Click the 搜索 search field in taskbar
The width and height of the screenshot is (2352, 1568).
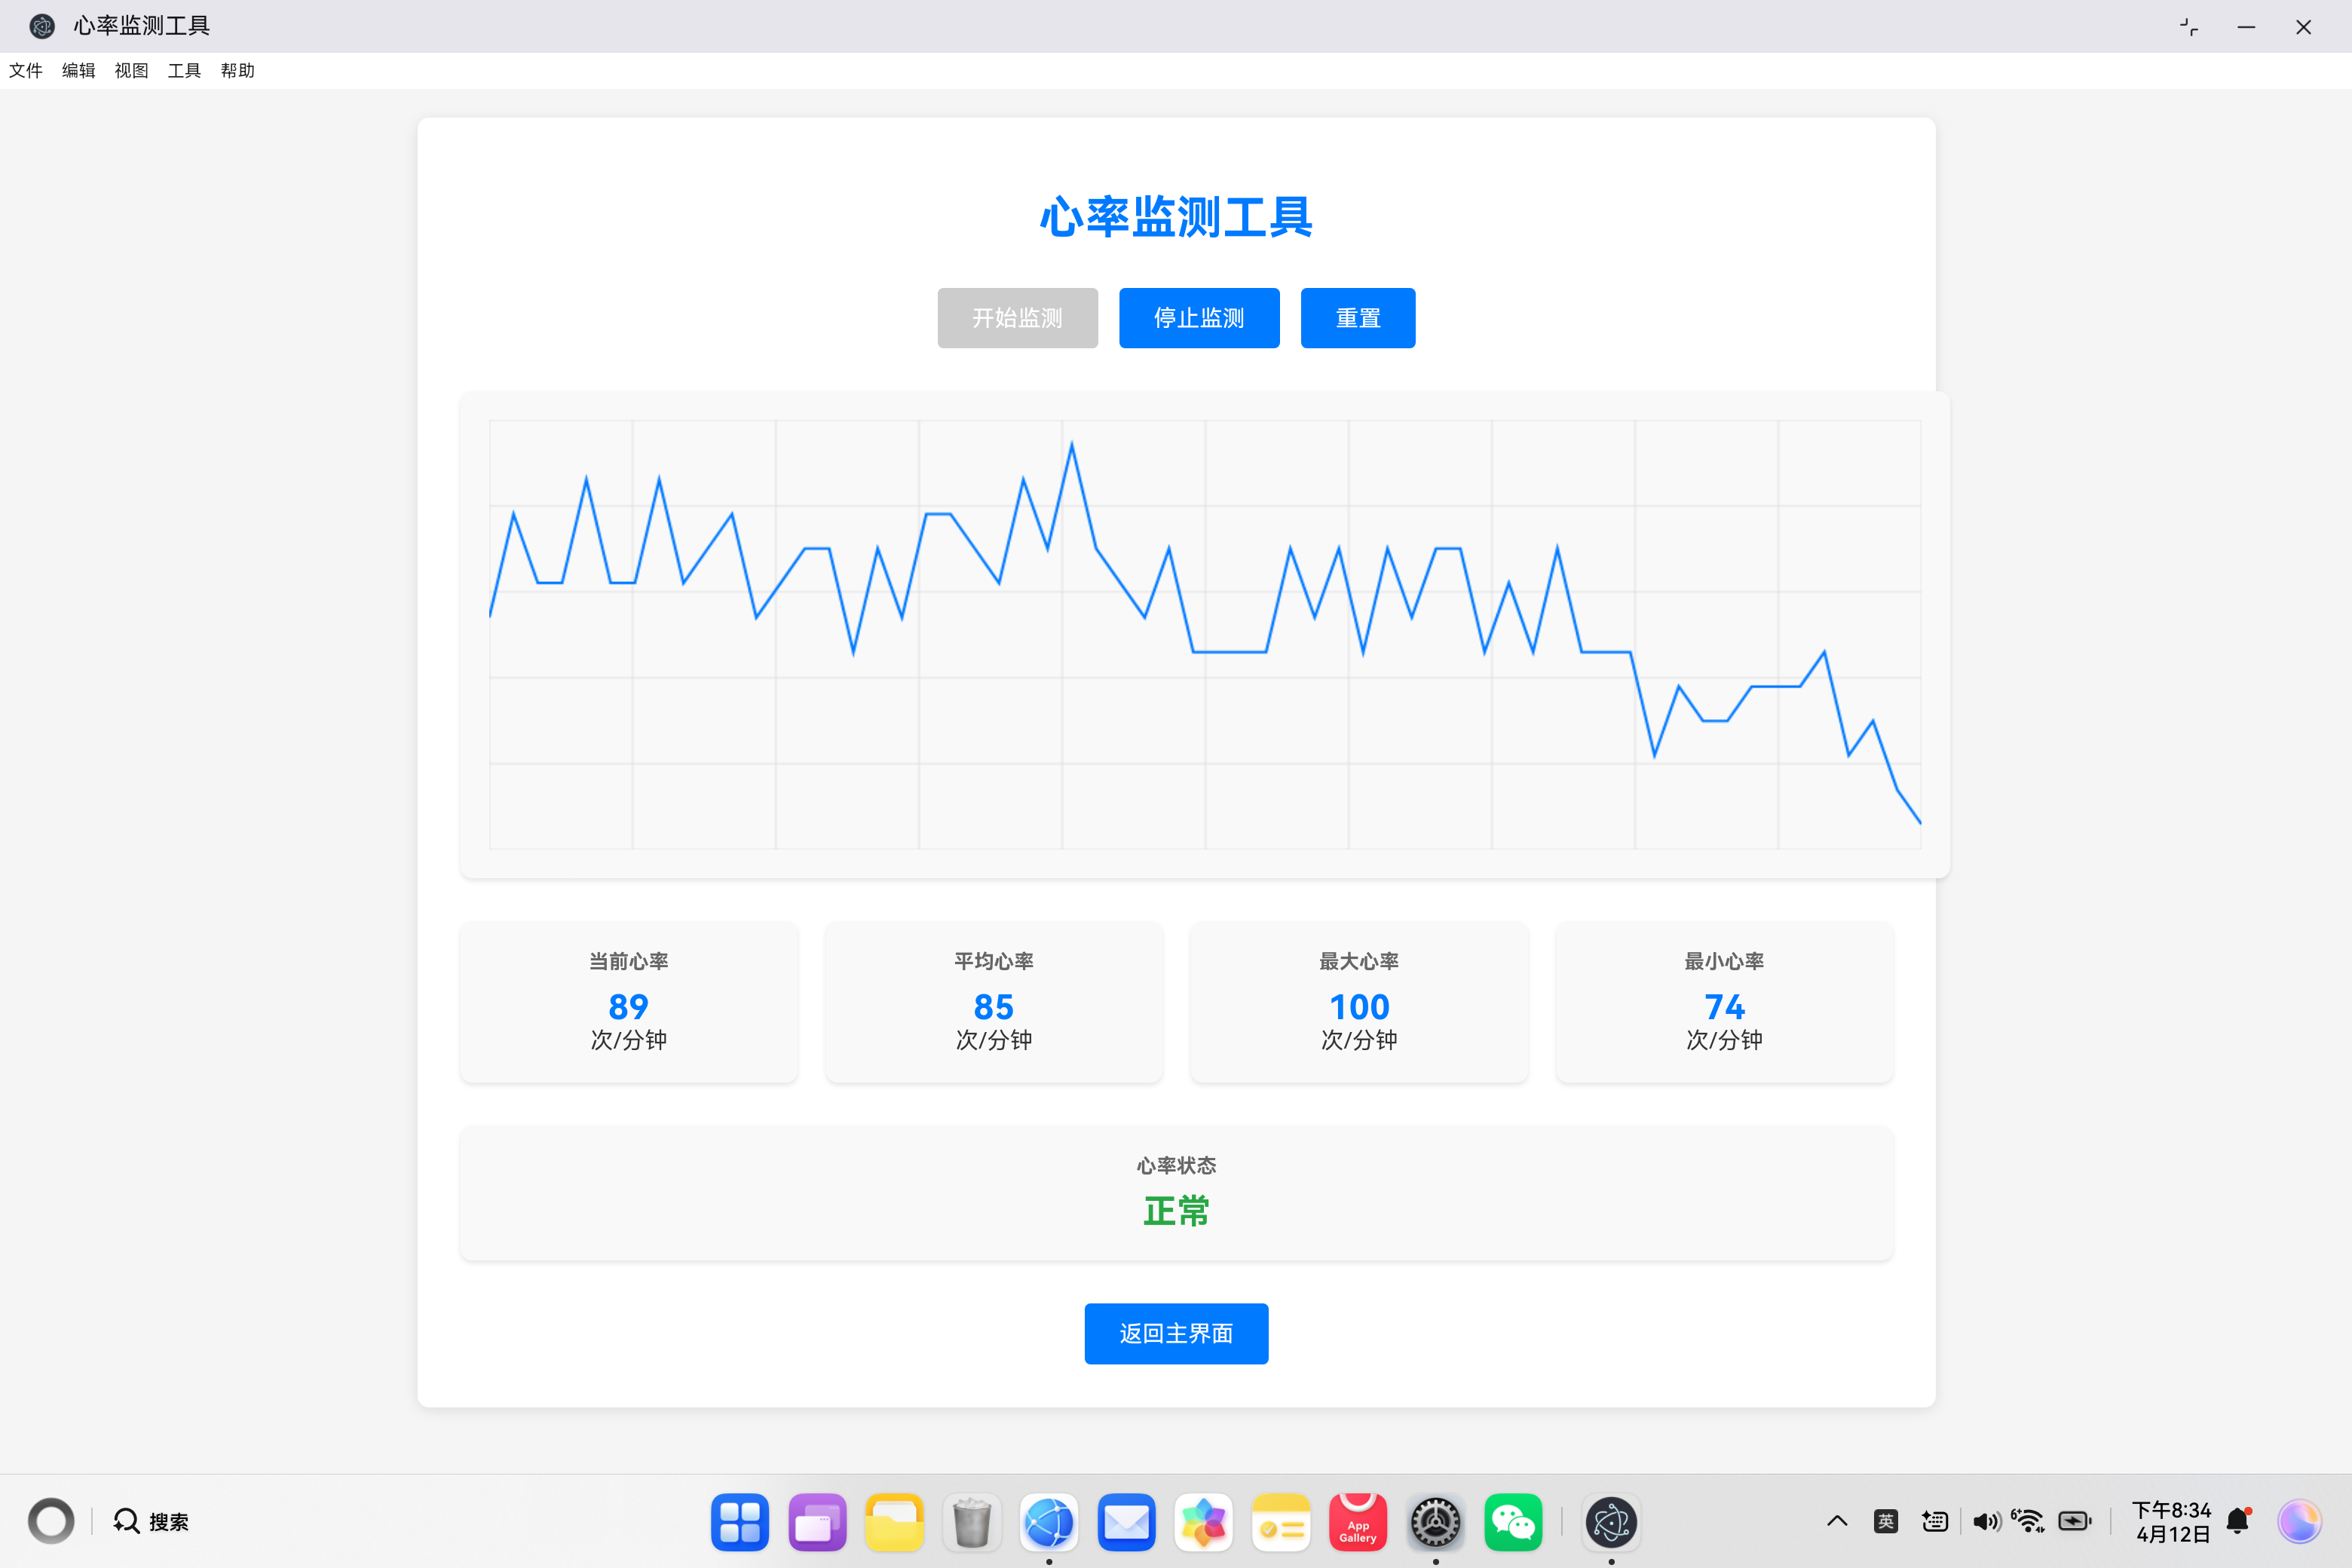click(x=152, y=1521)
